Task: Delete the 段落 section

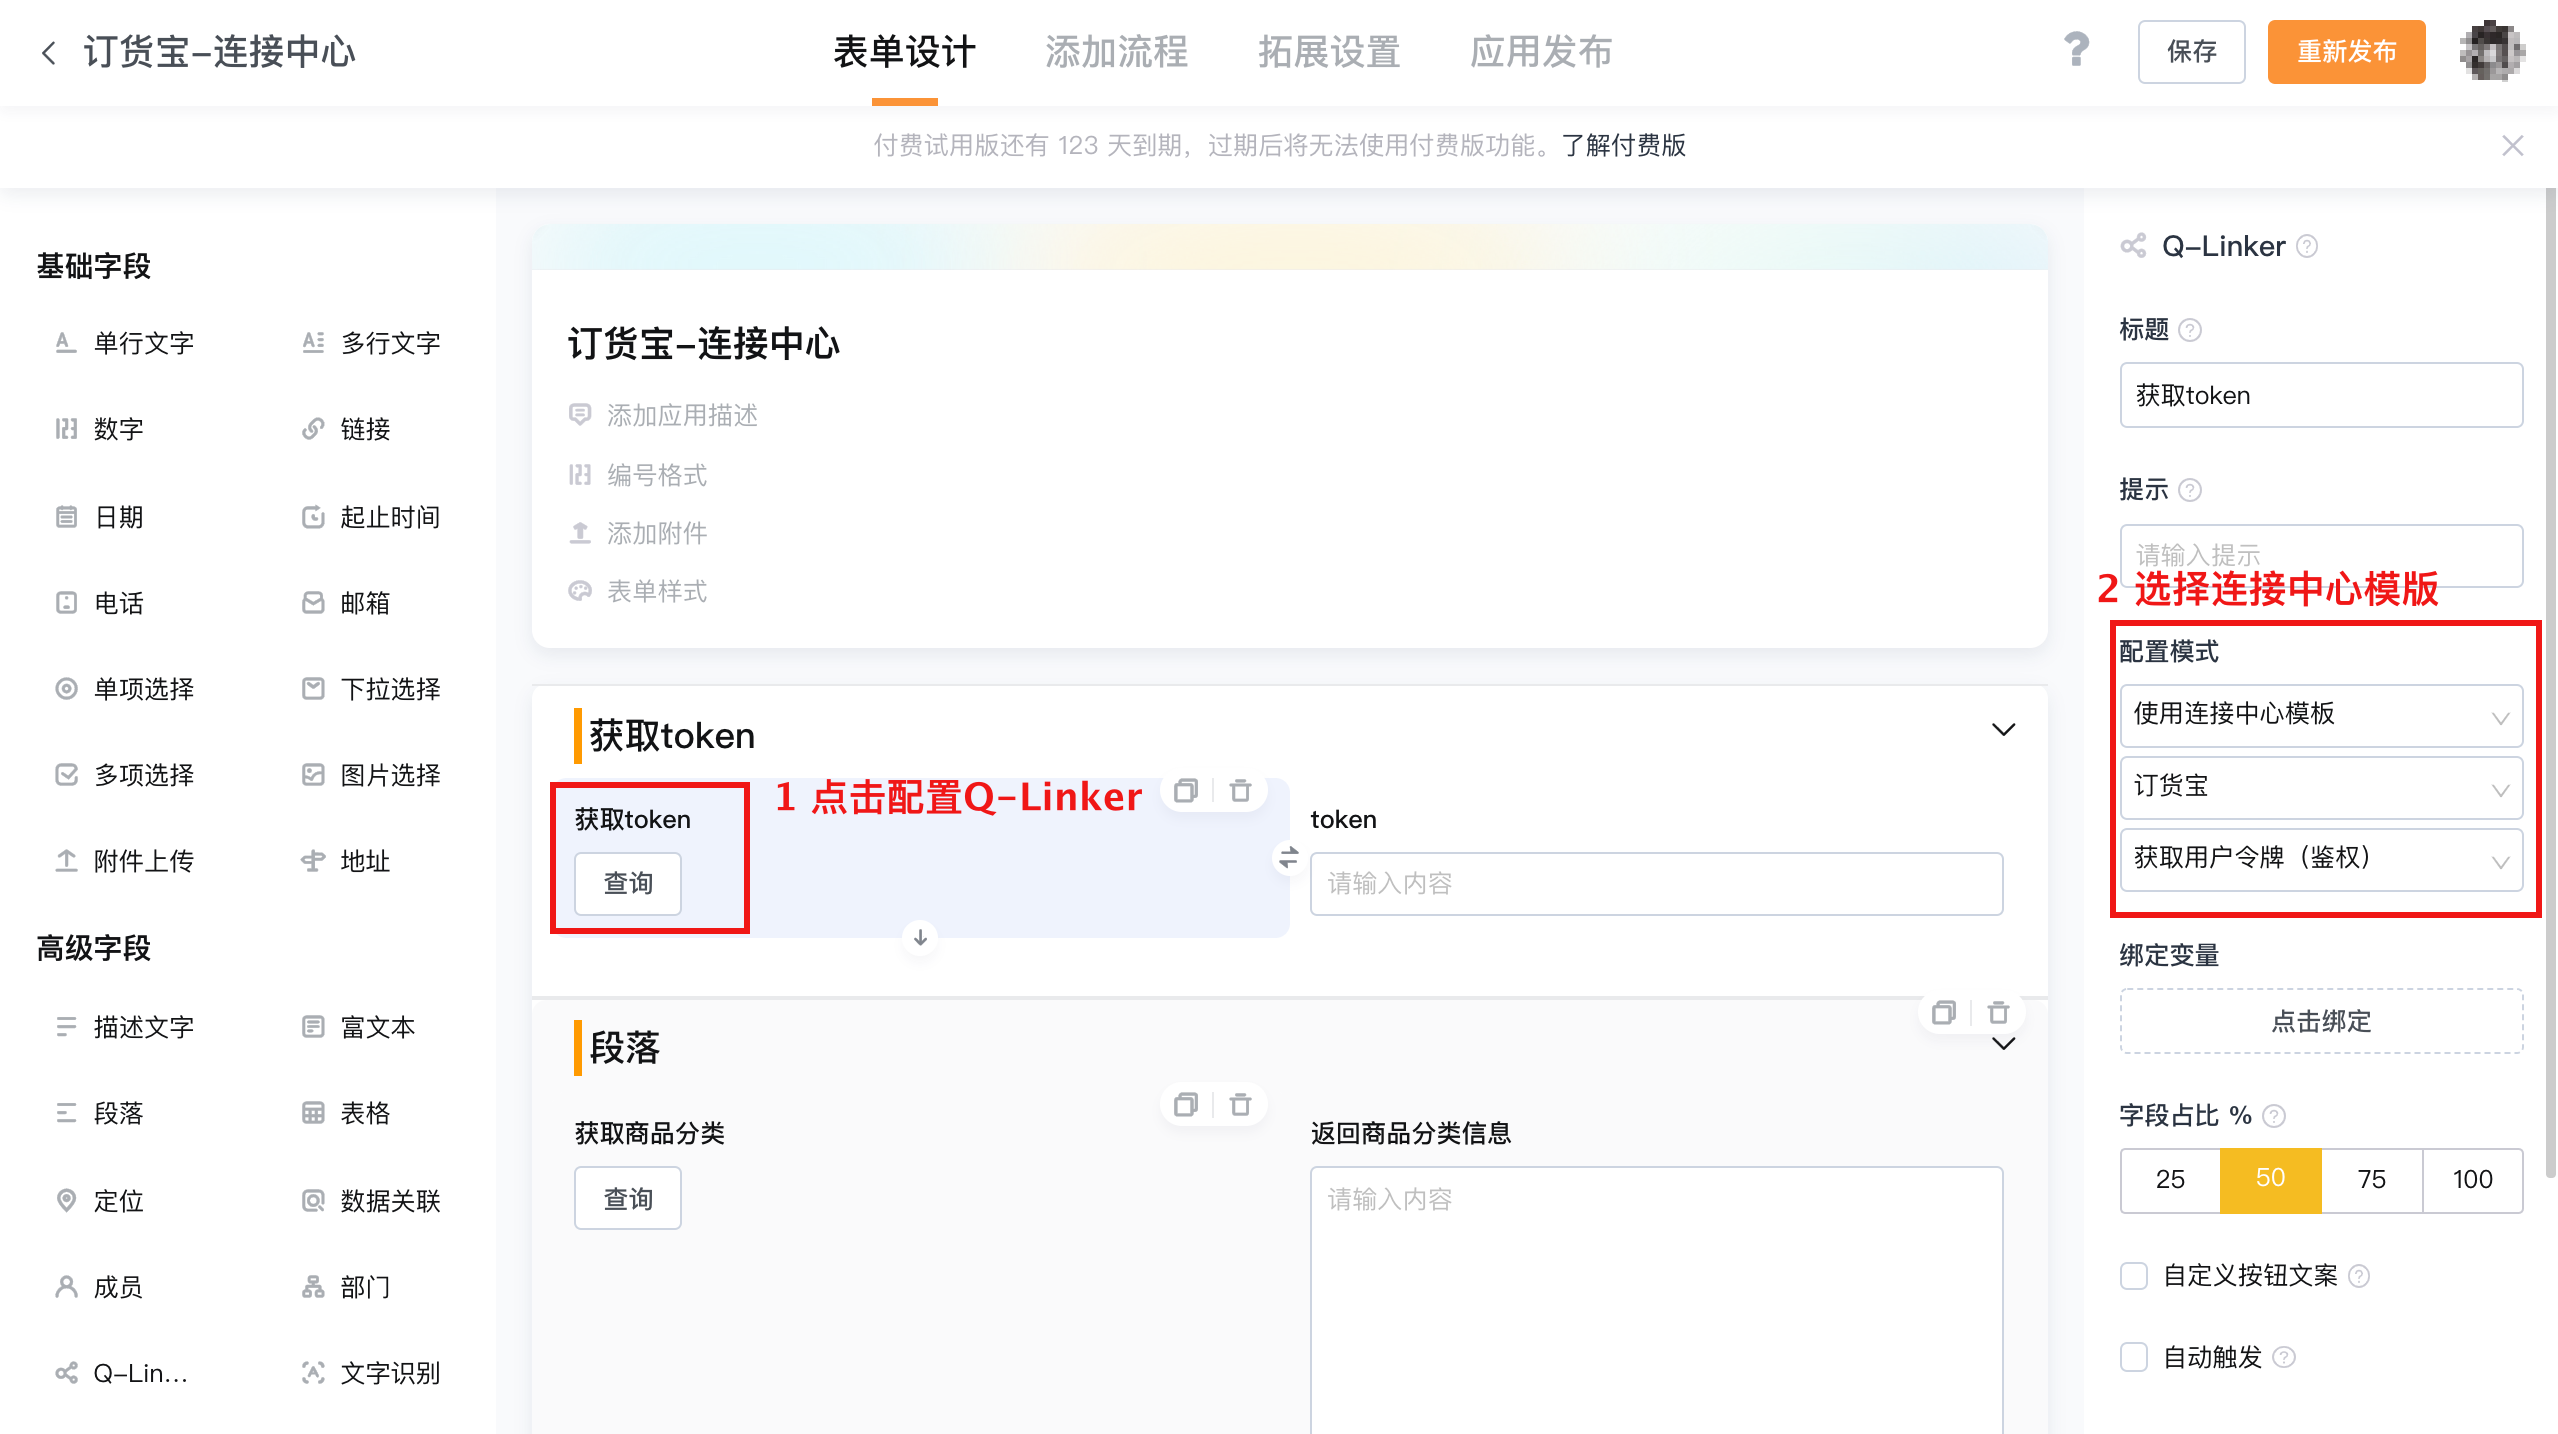Action: coord(1998,1013)
